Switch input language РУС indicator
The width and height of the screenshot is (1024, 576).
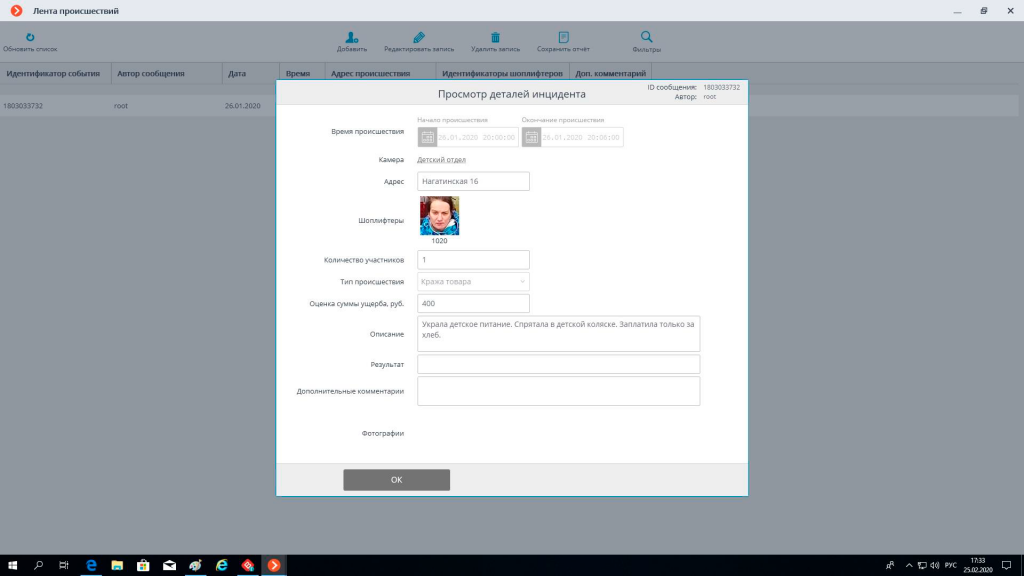click(x=951, y=566)
